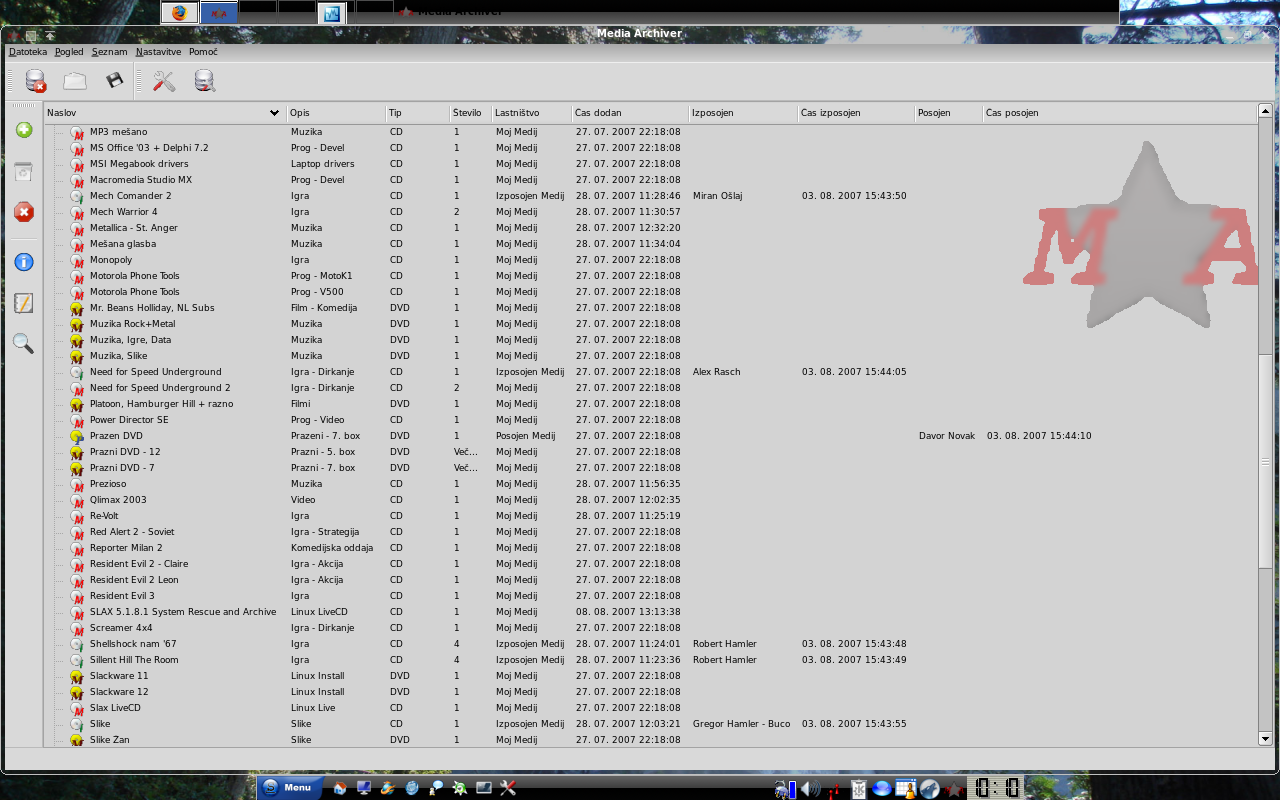This screenshot has height=800, width=1280.
Task: Click the DVD icon beside Muzika Rock+Metal
Action: click(x=77, y=324)
